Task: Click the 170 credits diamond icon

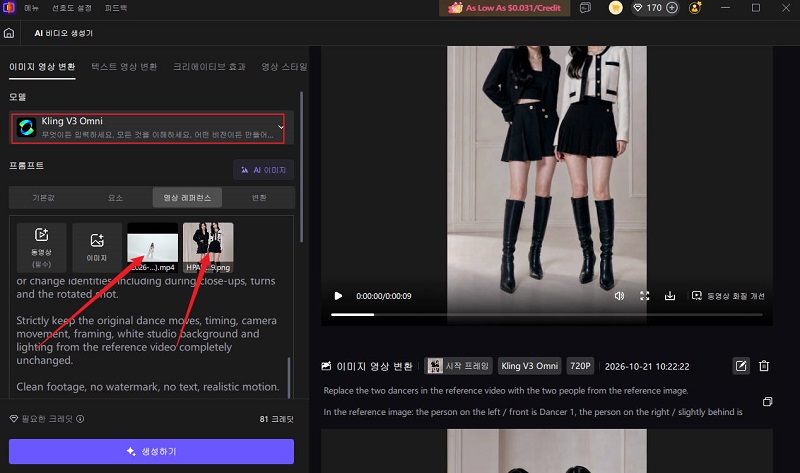Action: (638, 8)
